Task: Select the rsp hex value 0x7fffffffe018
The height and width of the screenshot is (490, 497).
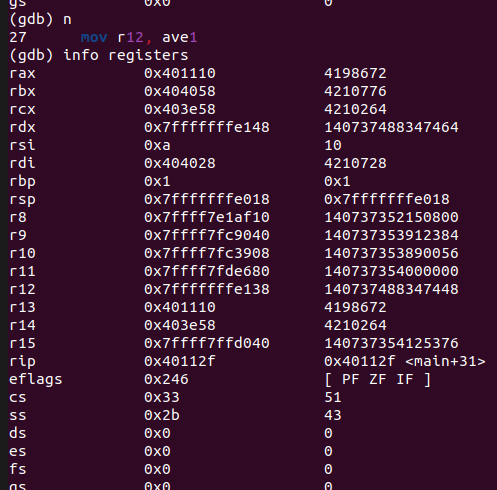Action: tap(207, 199)
